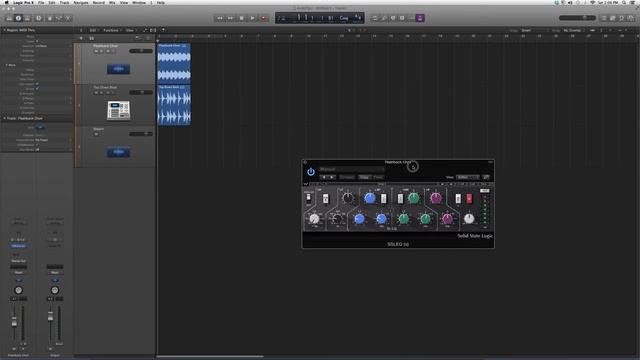Toggle the purple Metronome button

click(x=420, y=18)
